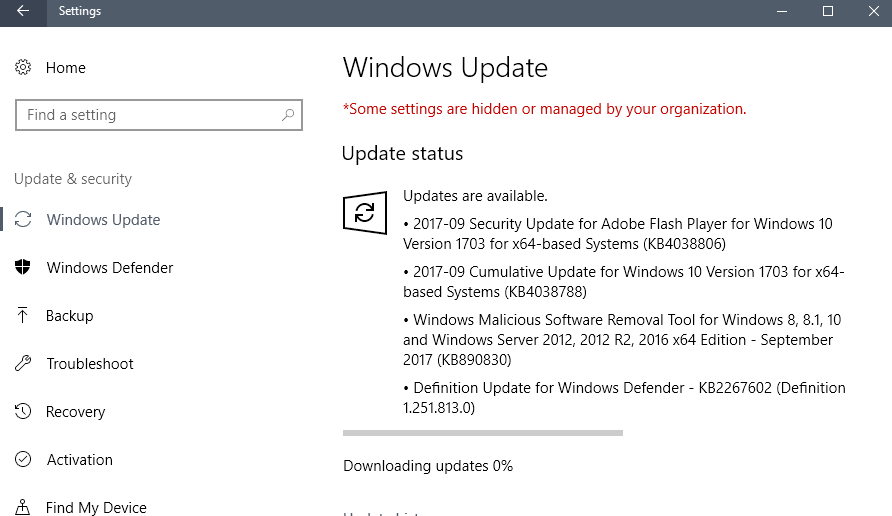Open Find My Device settings
The height and width of the screenshot is (516, 892).
pos(96,507)
